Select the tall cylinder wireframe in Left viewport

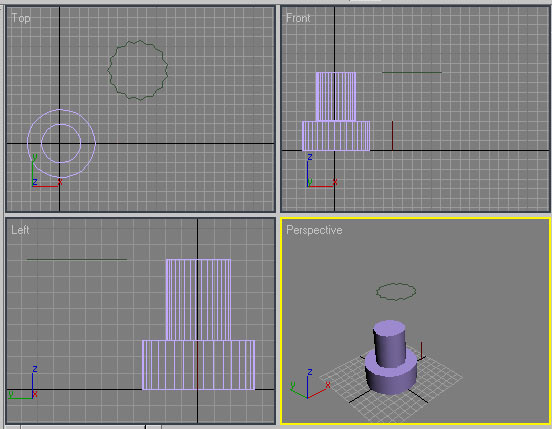click(198, 299)
